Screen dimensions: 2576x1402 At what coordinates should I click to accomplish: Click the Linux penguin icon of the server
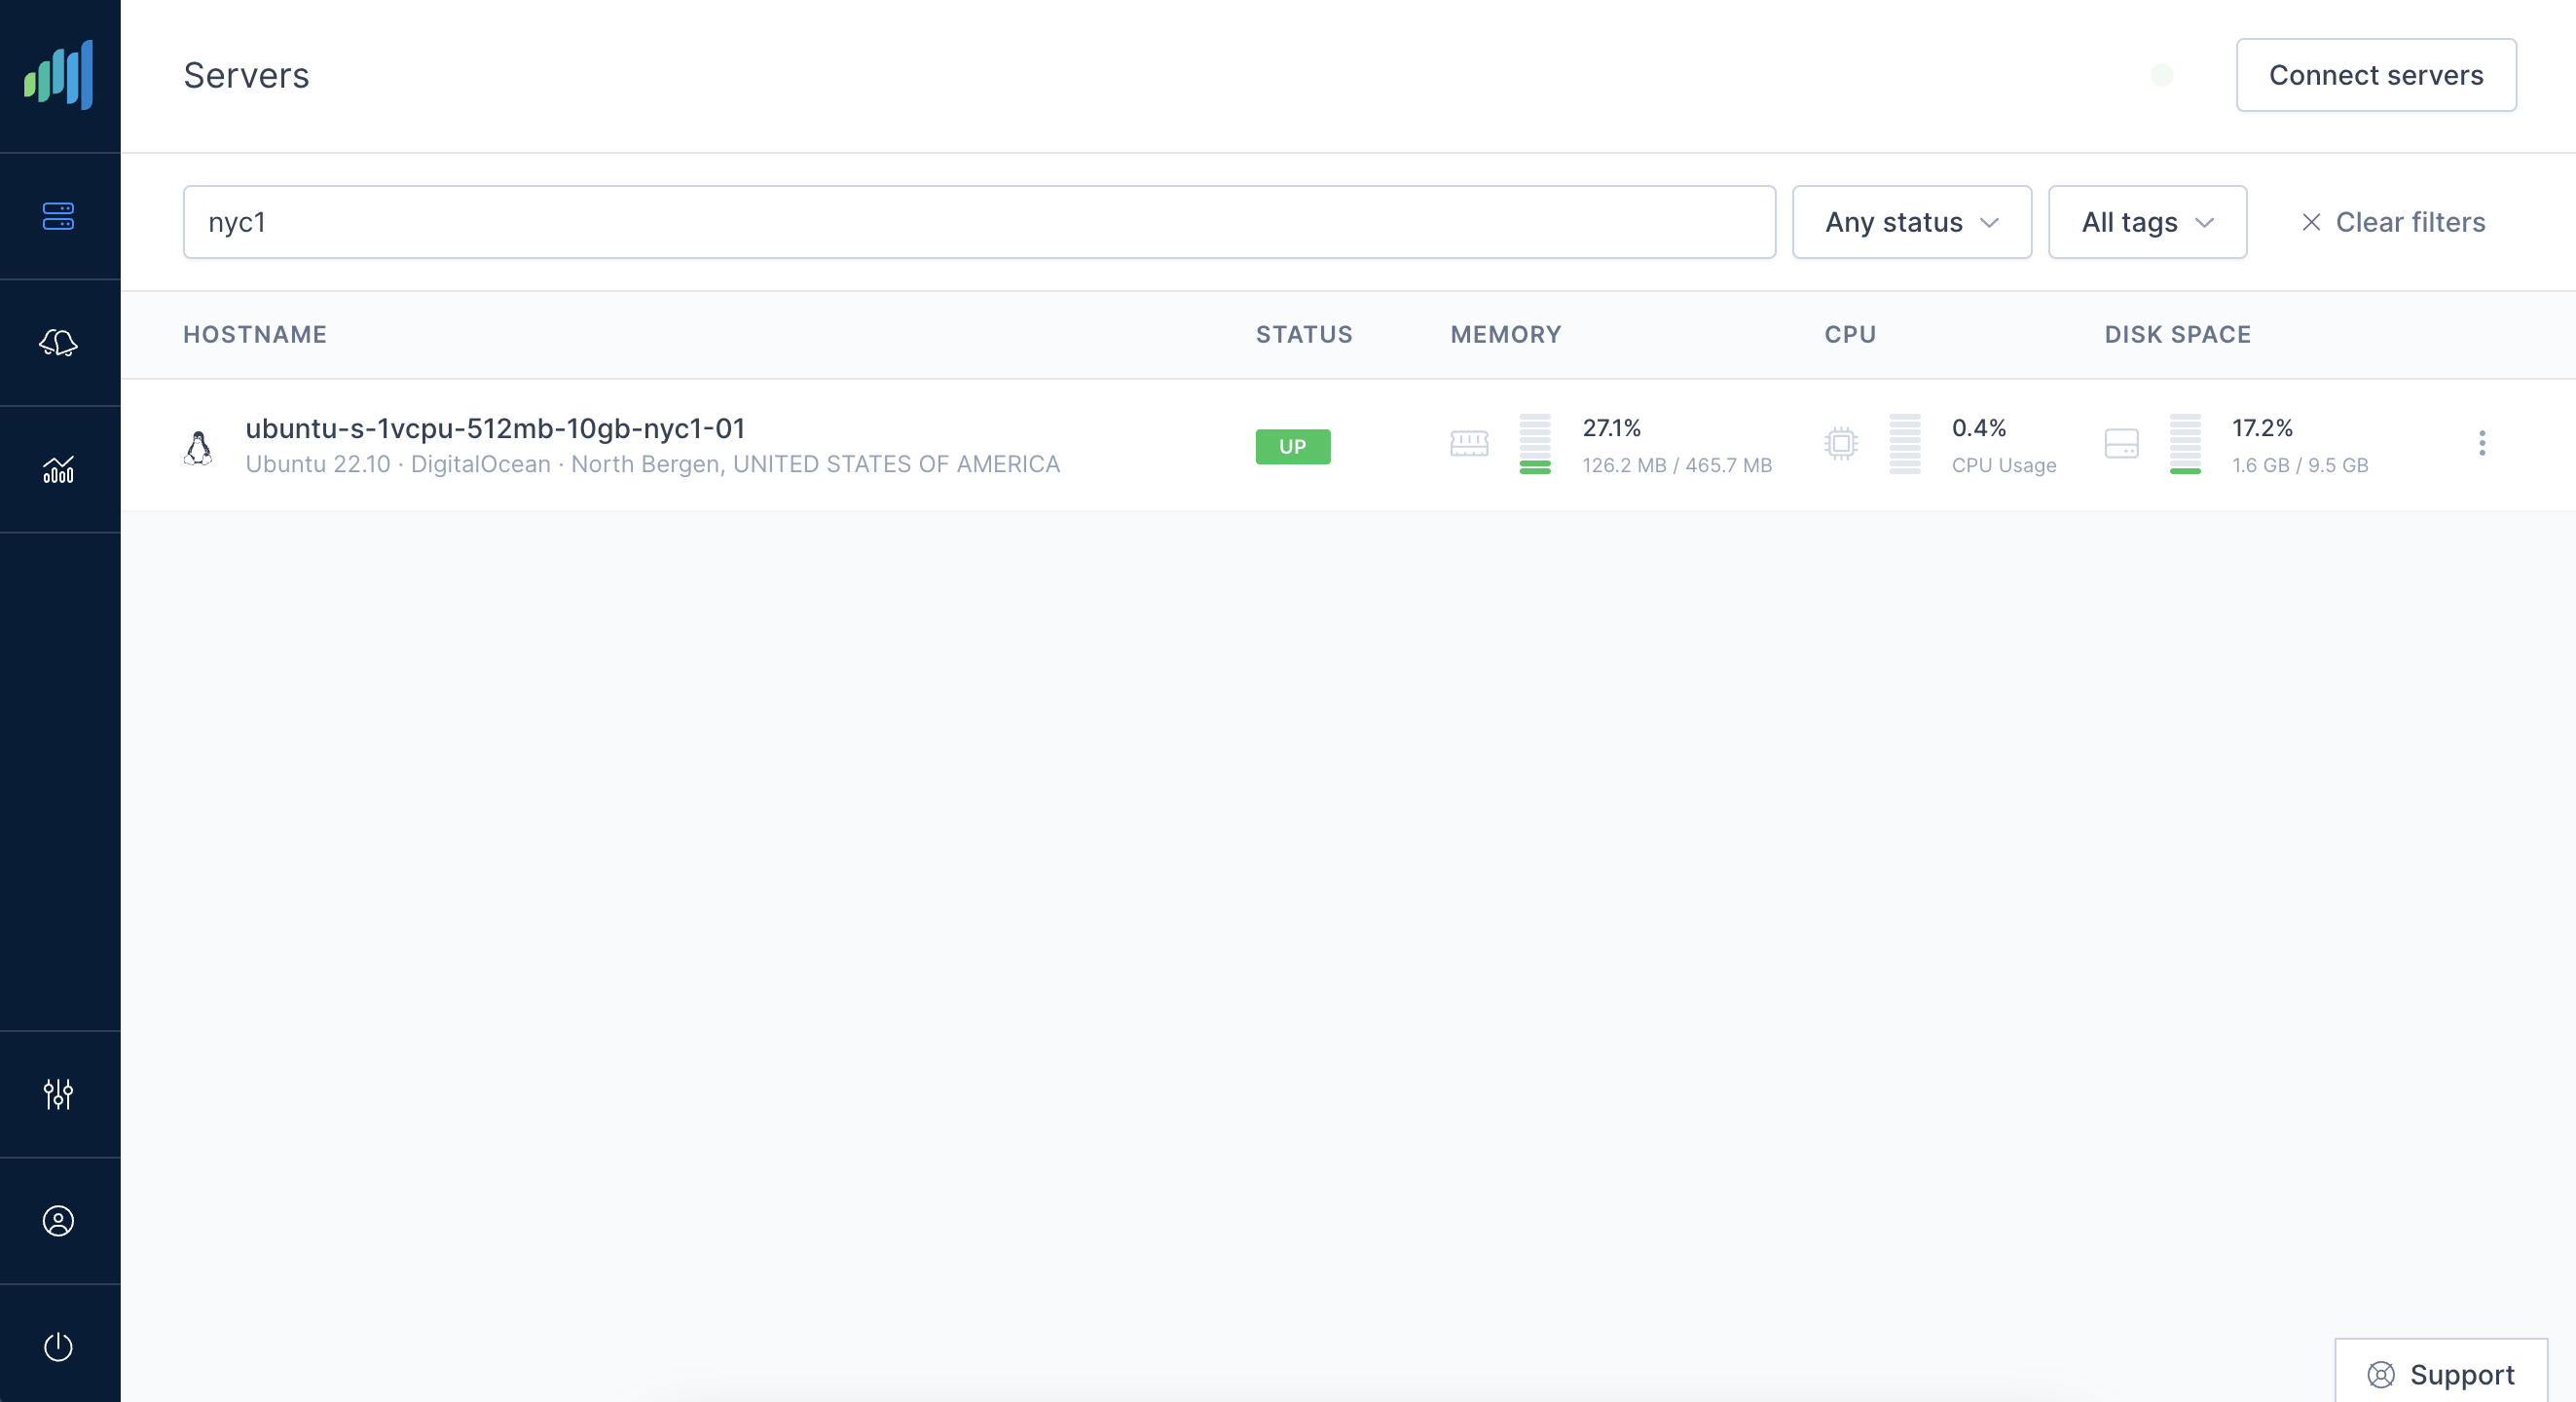click(x=199, y=446)
